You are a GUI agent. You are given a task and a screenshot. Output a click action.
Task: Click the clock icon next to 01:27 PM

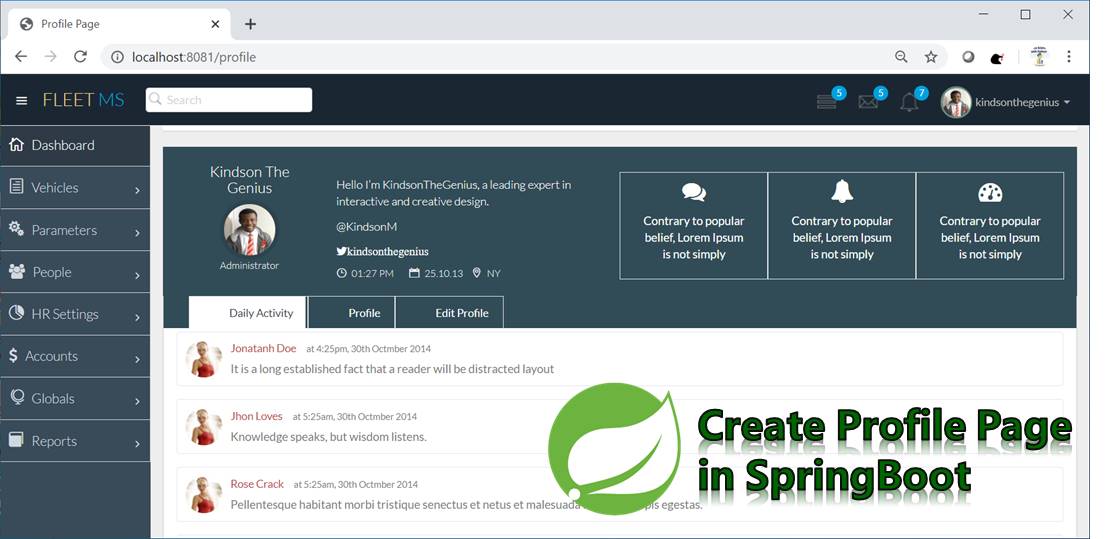pyautogui.click(x=341, y=273)
